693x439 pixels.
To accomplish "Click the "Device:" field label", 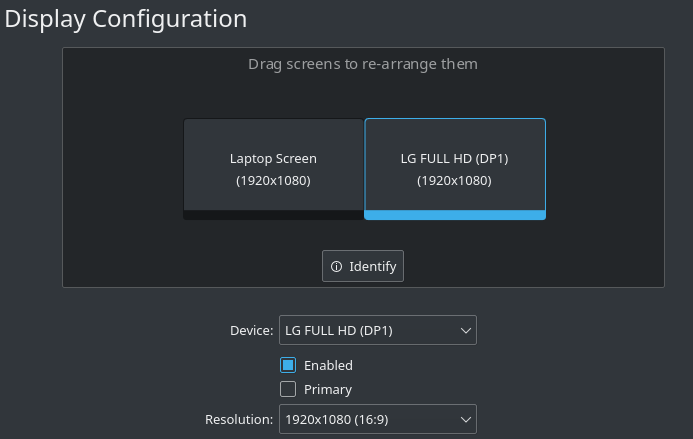I will (x=251, y=330).
